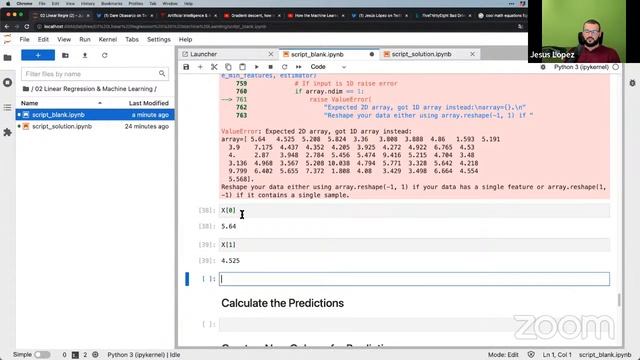This screenshot has height=360, width=640.
Task: Open the Settings menu
Action: (x=159, y=40)
